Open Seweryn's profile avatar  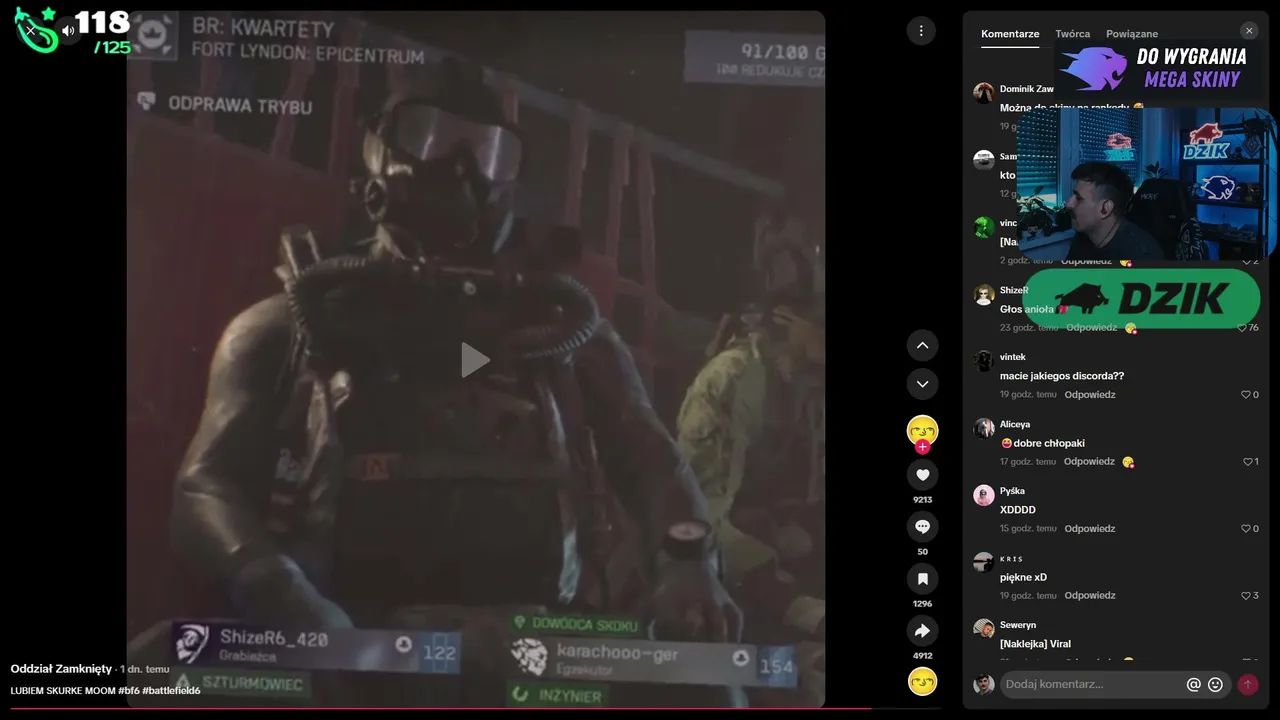pos(984,629)
